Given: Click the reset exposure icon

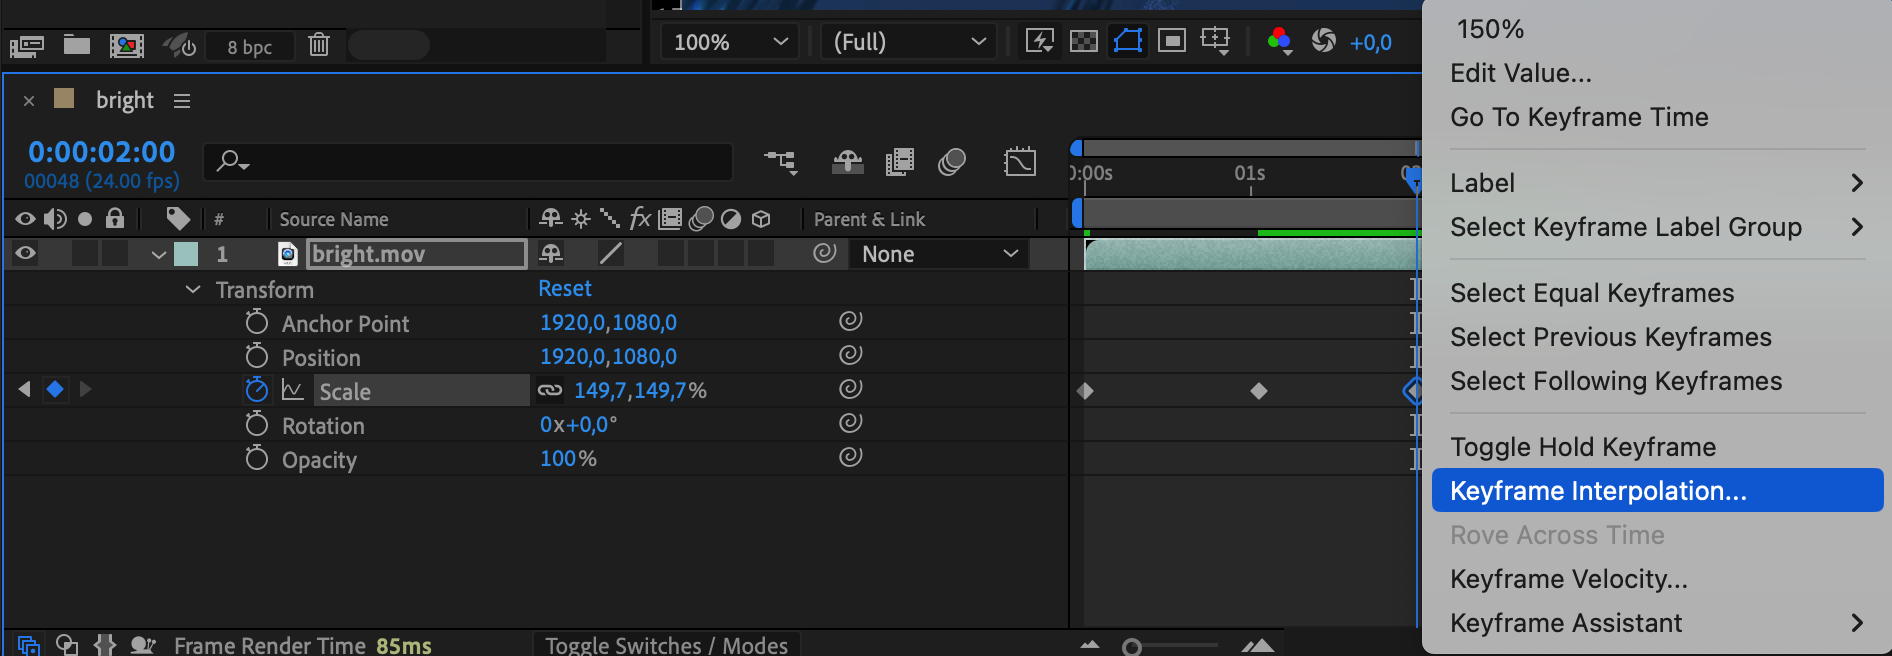Looking at the screenshot, I should [x=1323, y=41].
